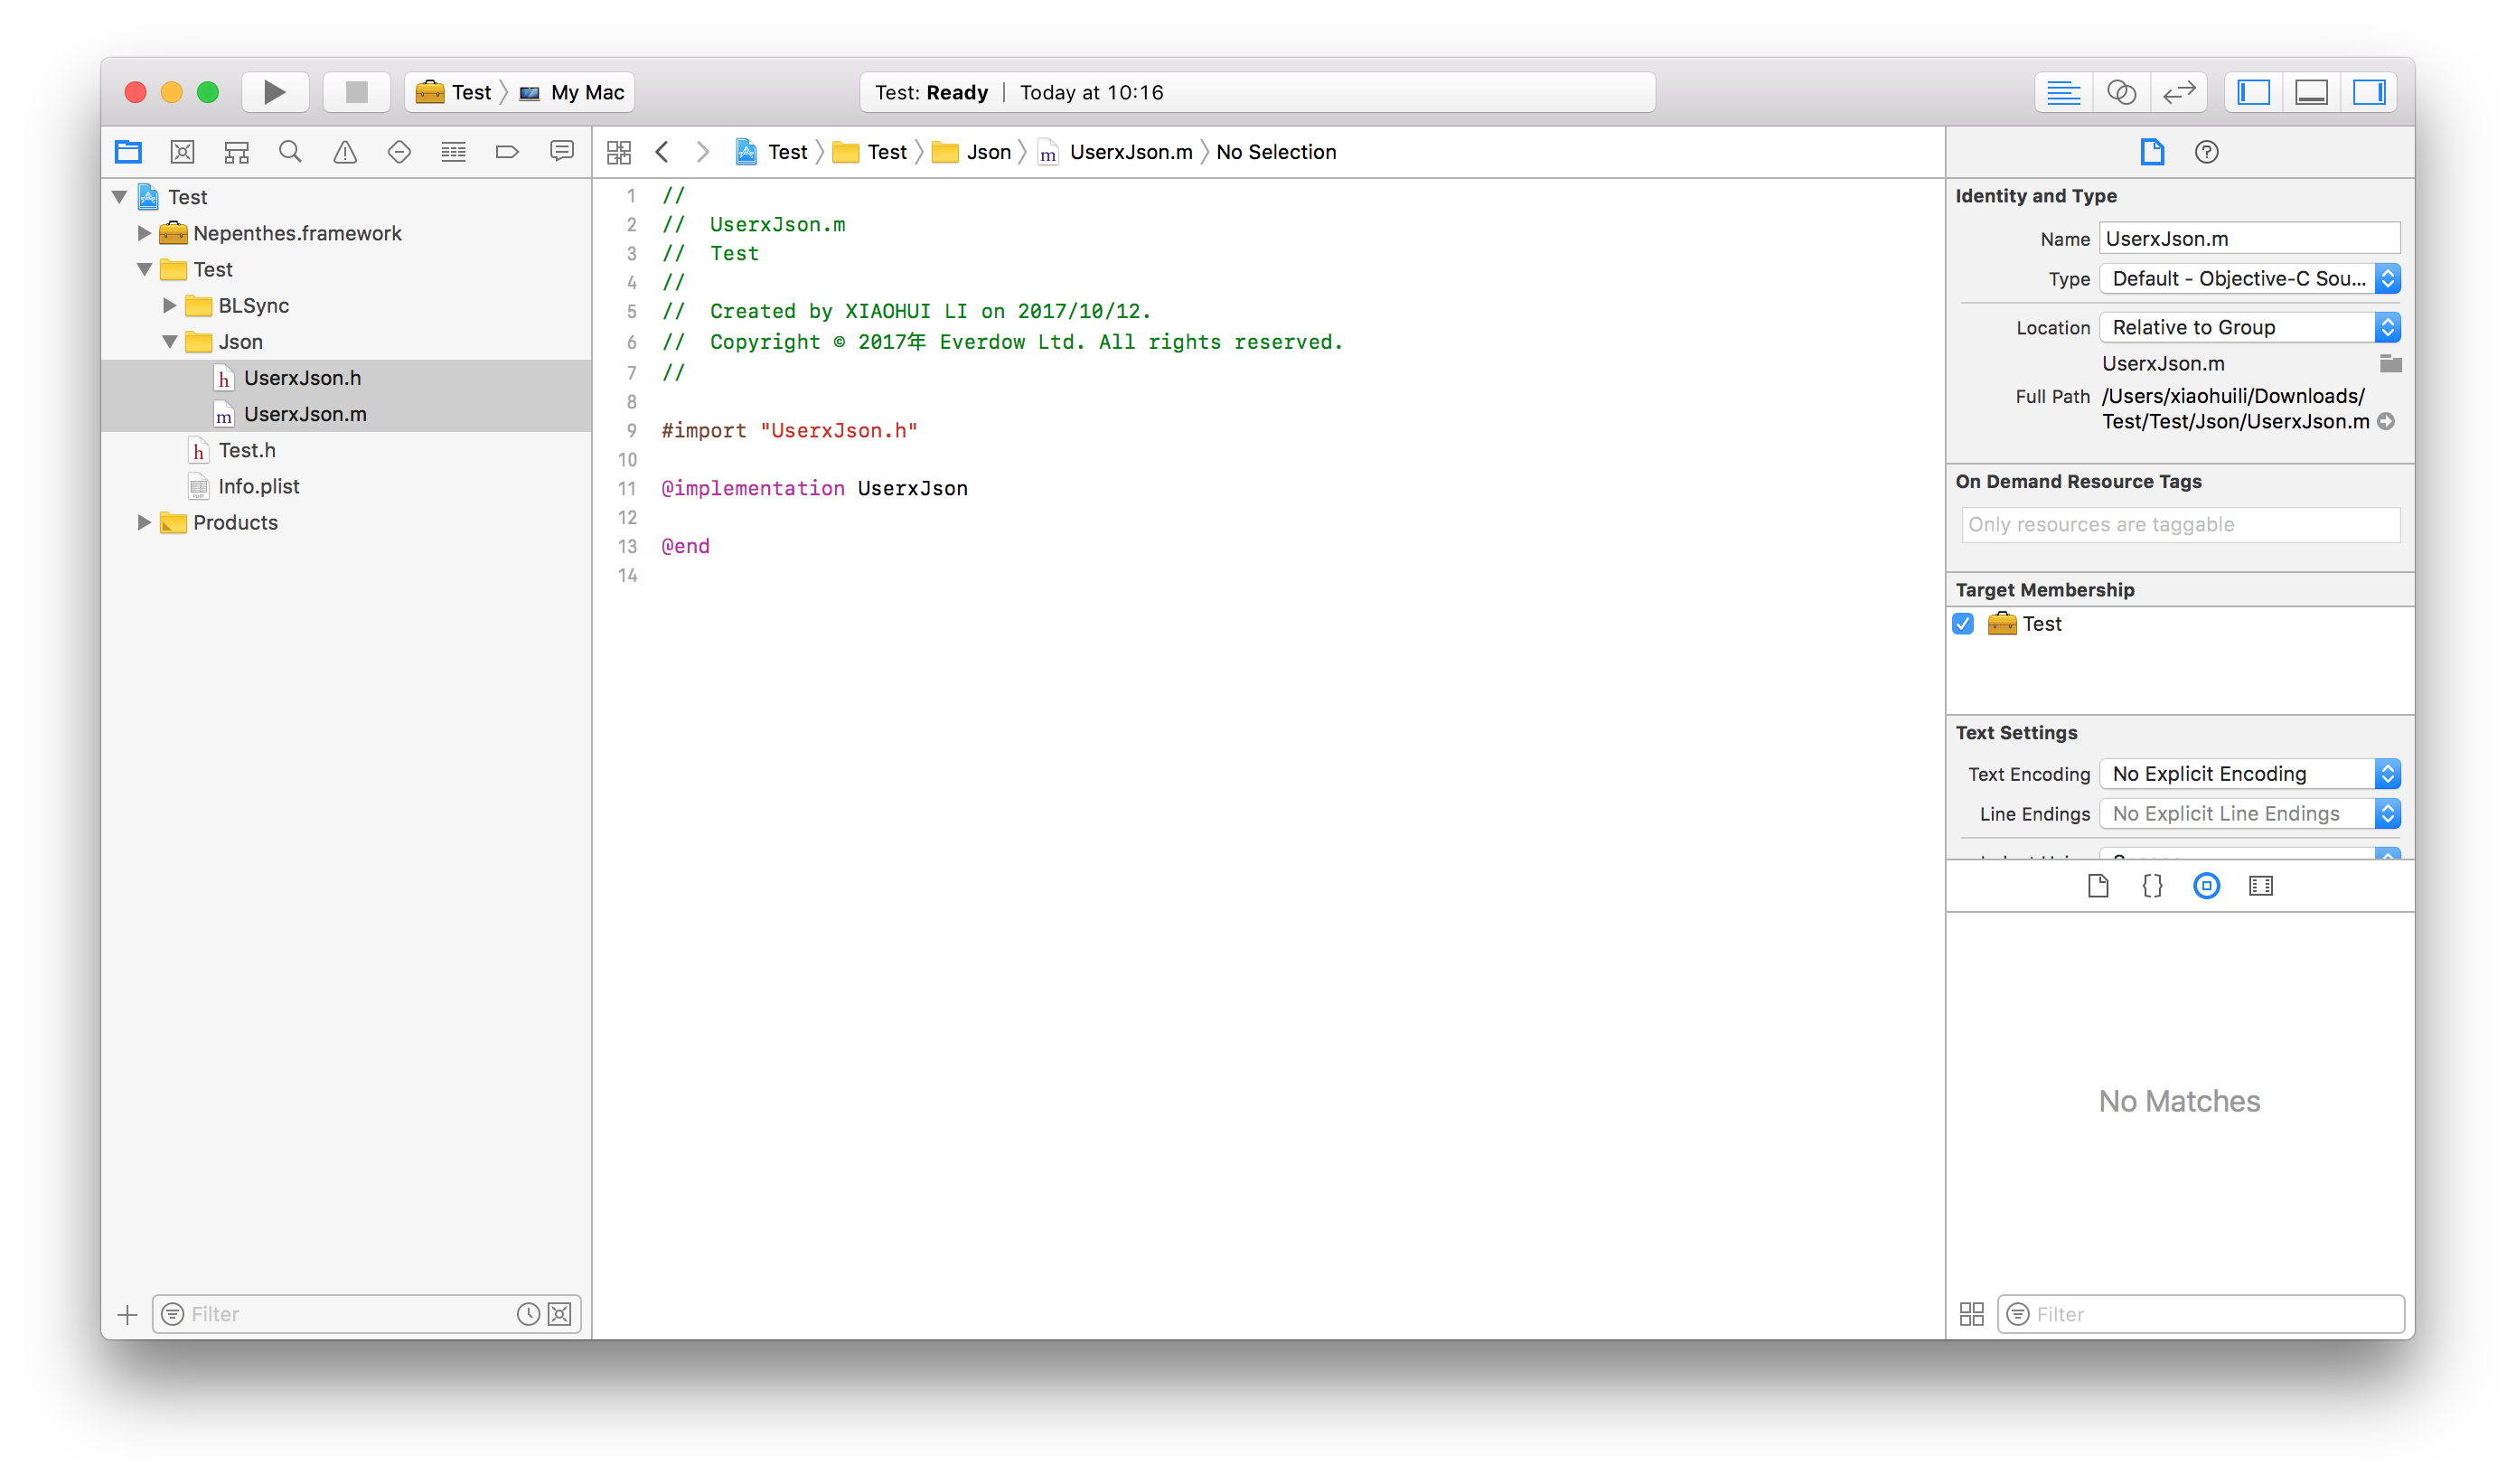Toggle the Utilities panel visibility
The height and width of the screenshot is (1484, 2516).
(x=2369, y=92)
